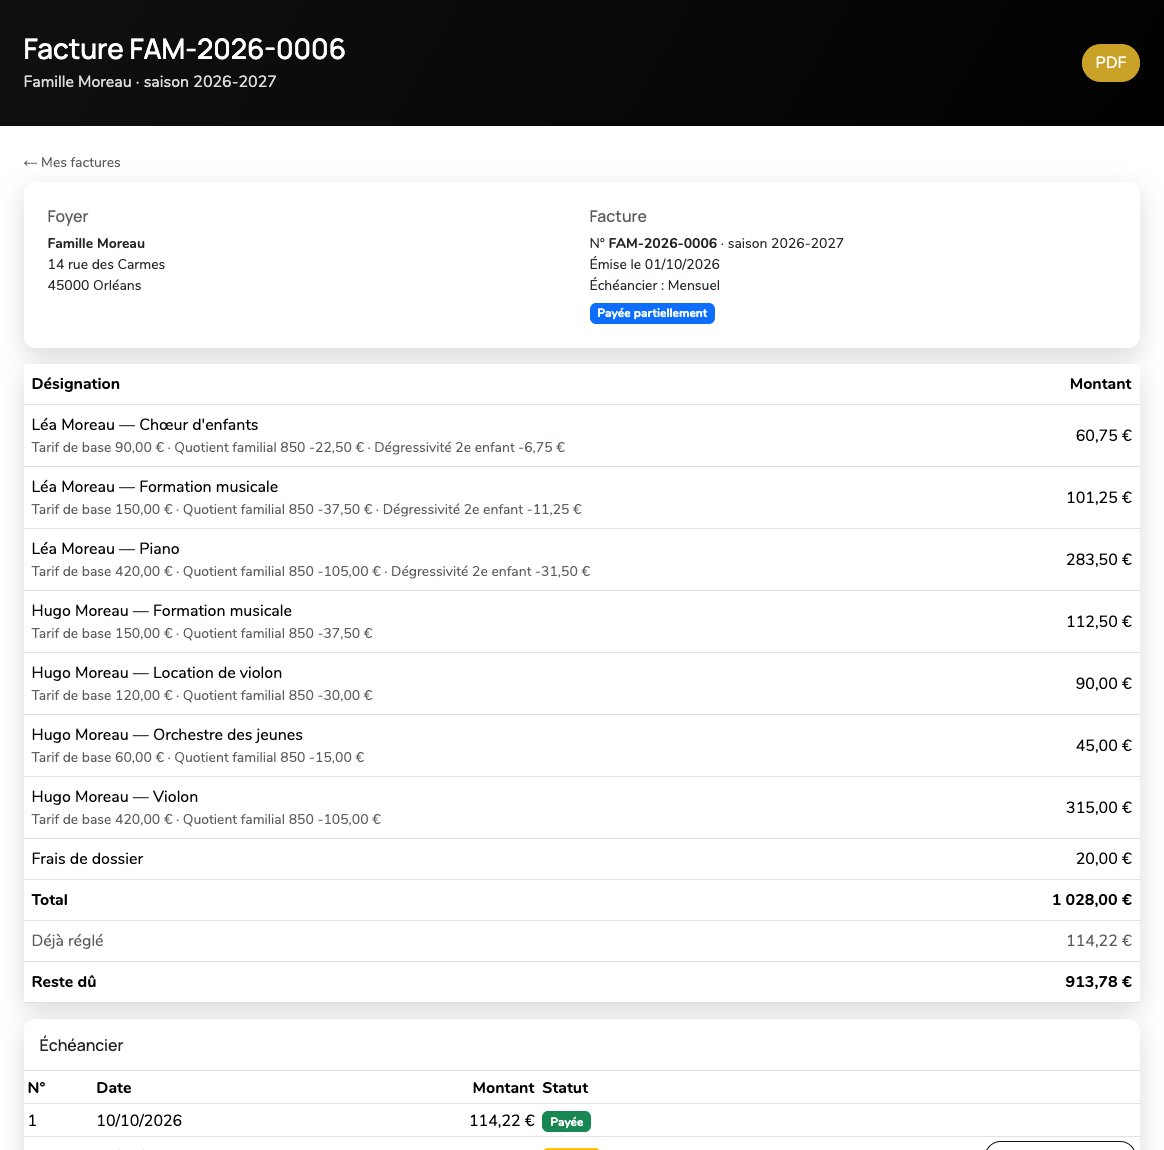
Task: Click the amount 315,00 €
Action: [x=1099, y=808]
